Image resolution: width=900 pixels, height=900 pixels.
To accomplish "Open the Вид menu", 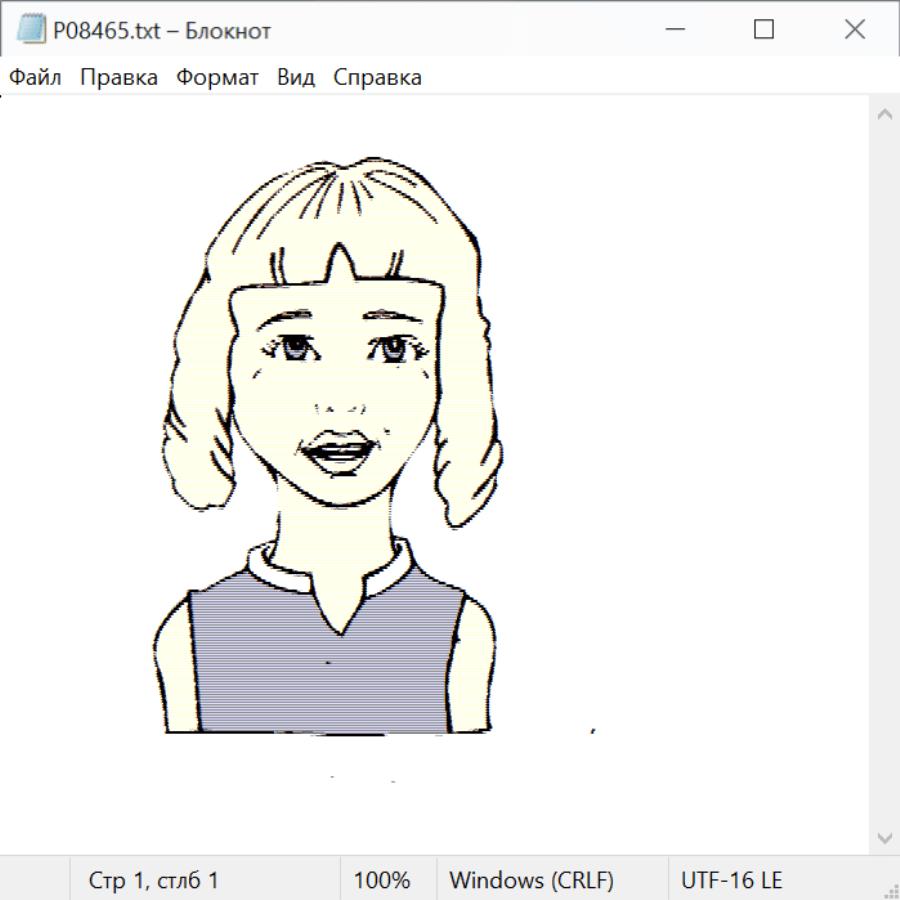I will [296, 78].
